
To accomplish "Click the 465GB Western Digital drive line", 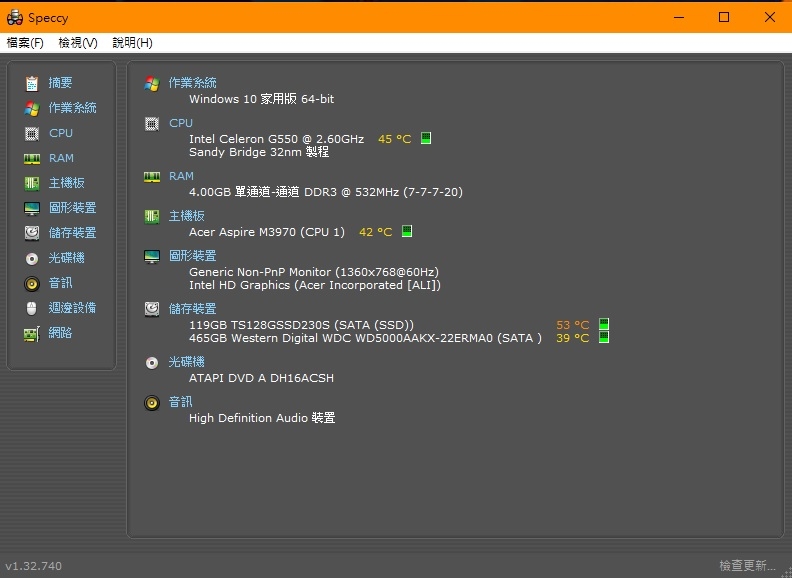I will (365, 338).
